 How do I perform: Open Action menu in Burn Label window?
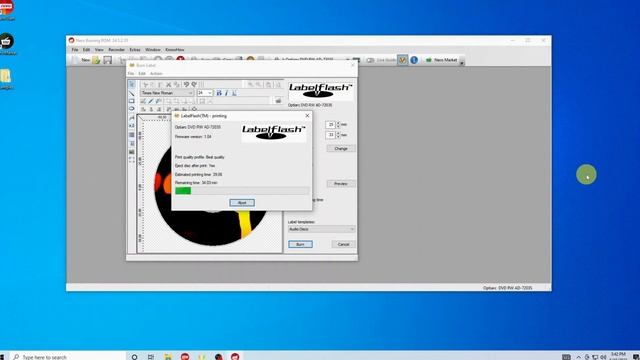pyautogui.click(x=156, y=73)
